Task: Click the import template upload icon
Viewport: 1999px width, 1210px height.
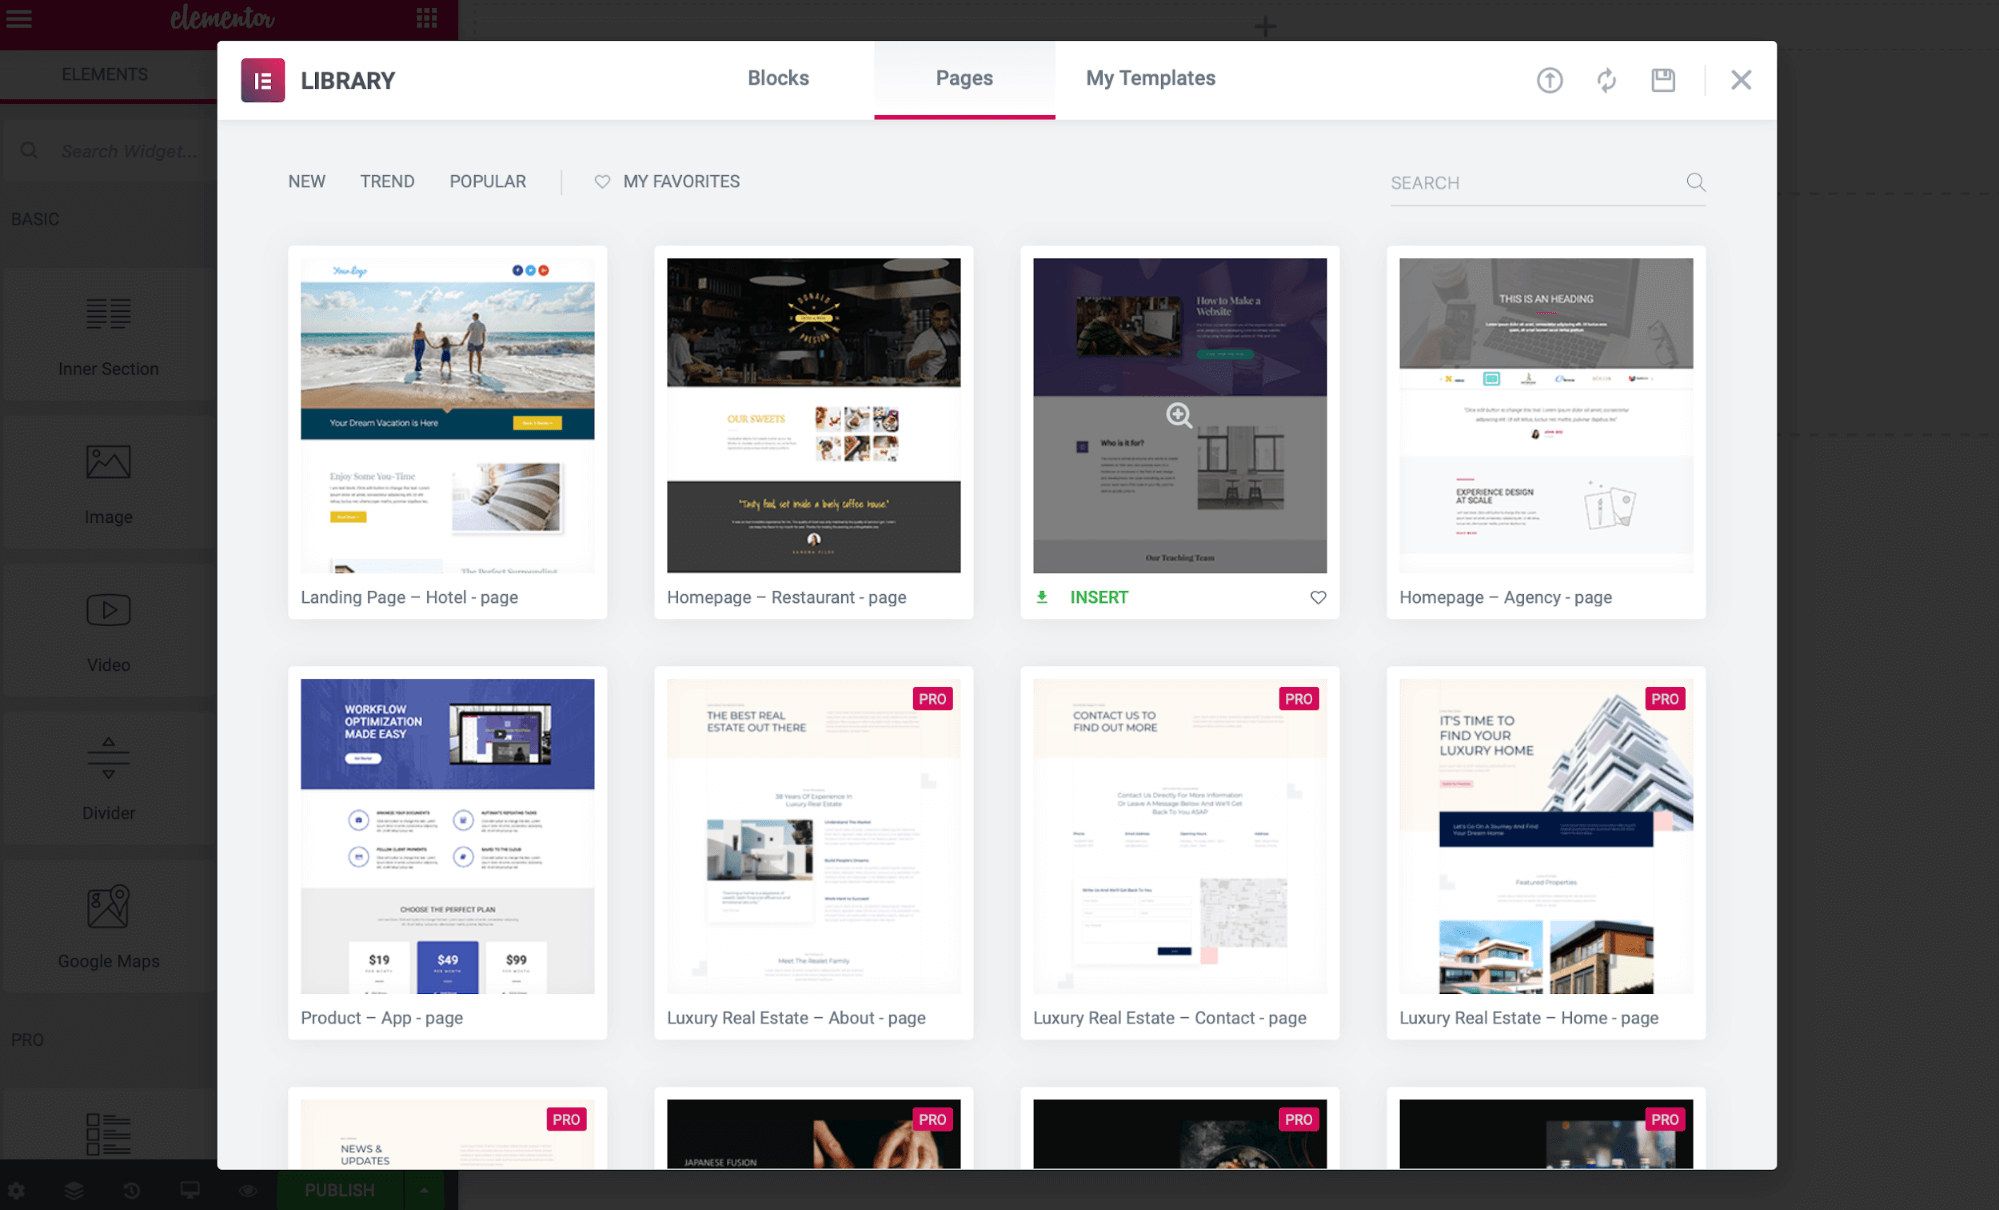Action: click(1549, 80)
